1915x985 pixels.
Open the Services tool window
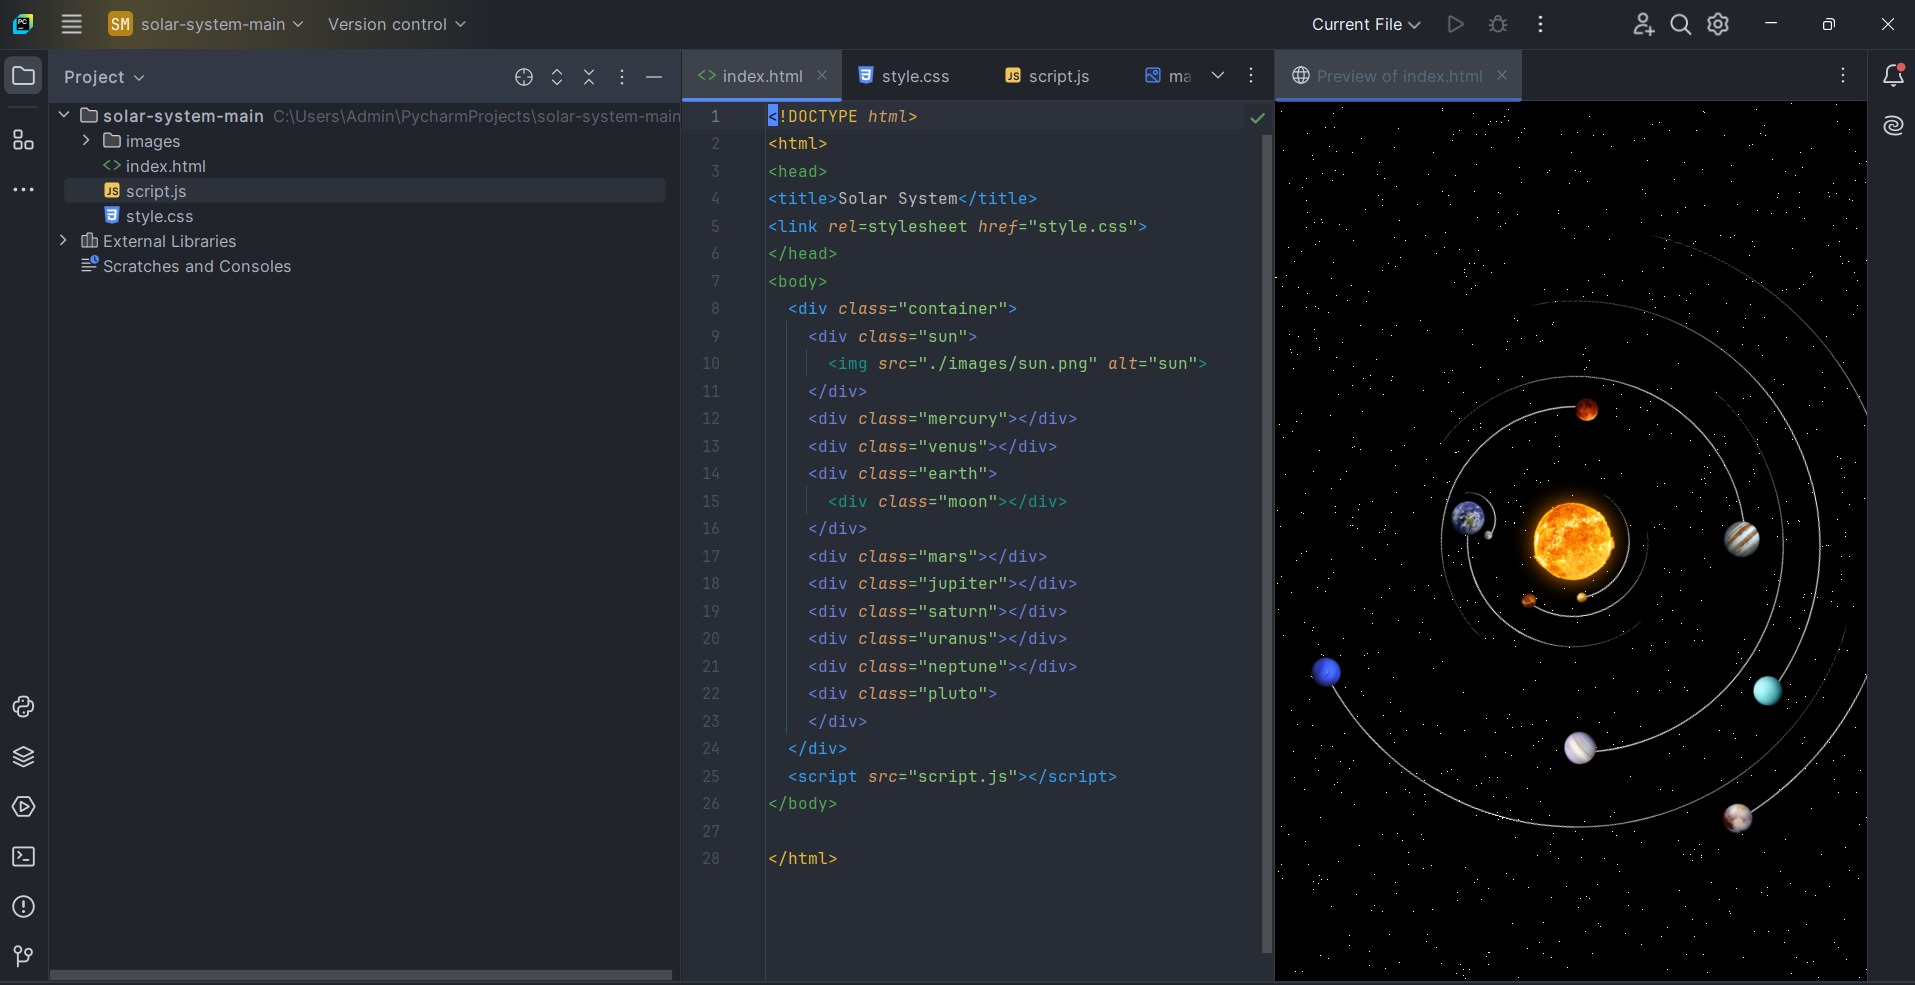point(23,807)
